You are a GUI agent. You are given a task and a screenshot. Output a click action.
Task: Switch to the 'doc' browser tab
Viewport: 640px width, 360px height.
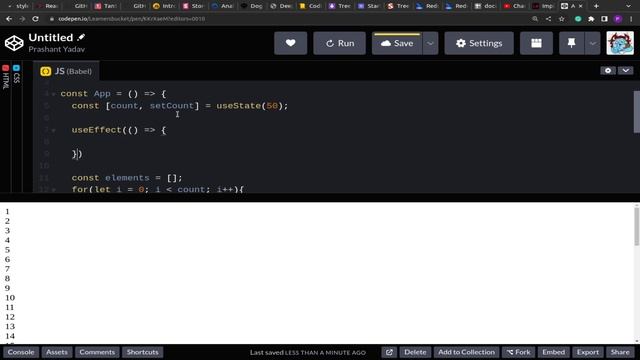(x=485, y=6)
